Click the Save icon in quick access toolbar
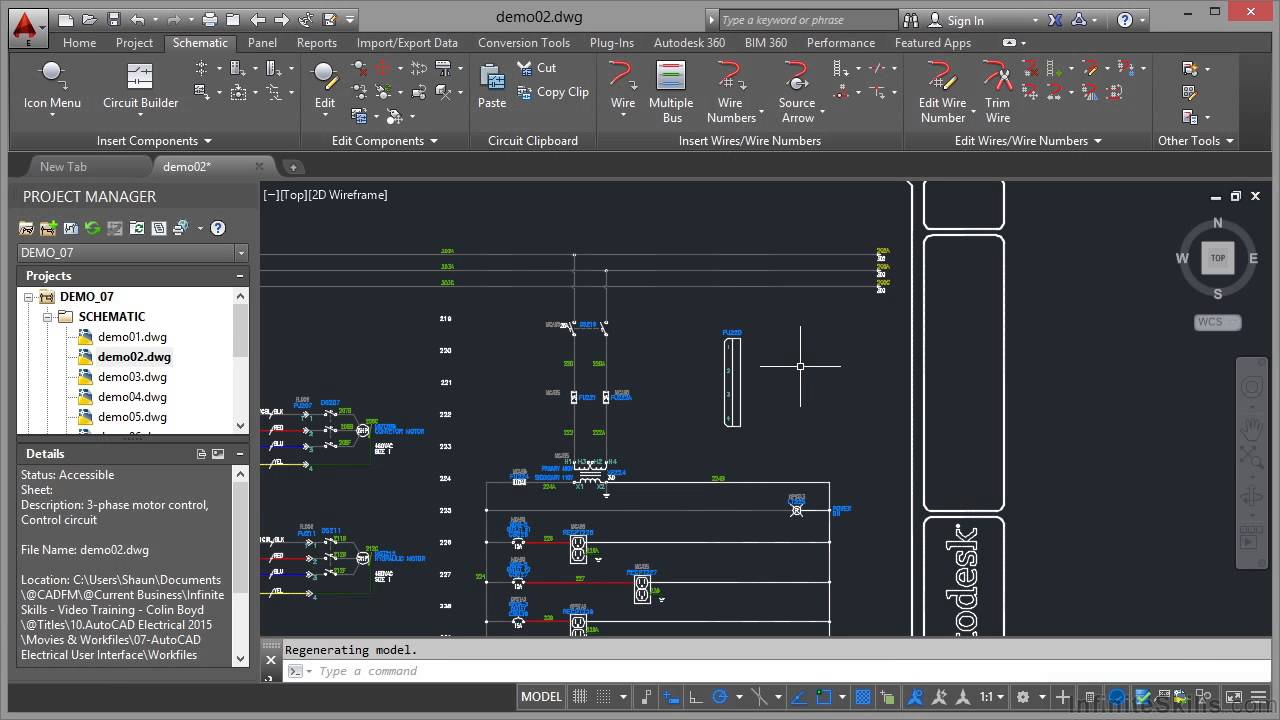This screenshot has height=720, width=1280. [x=113, y=19]
